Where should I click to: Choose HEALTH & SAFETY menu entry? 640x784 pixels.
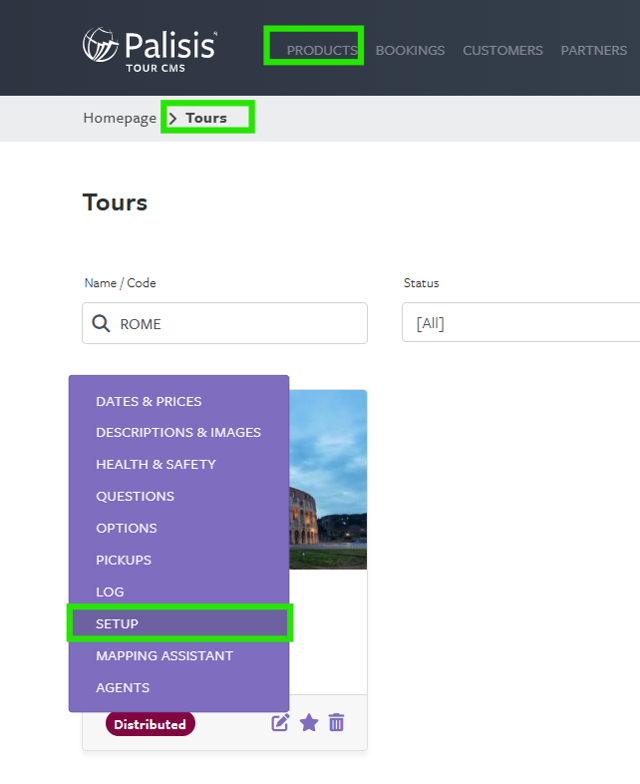156,464
